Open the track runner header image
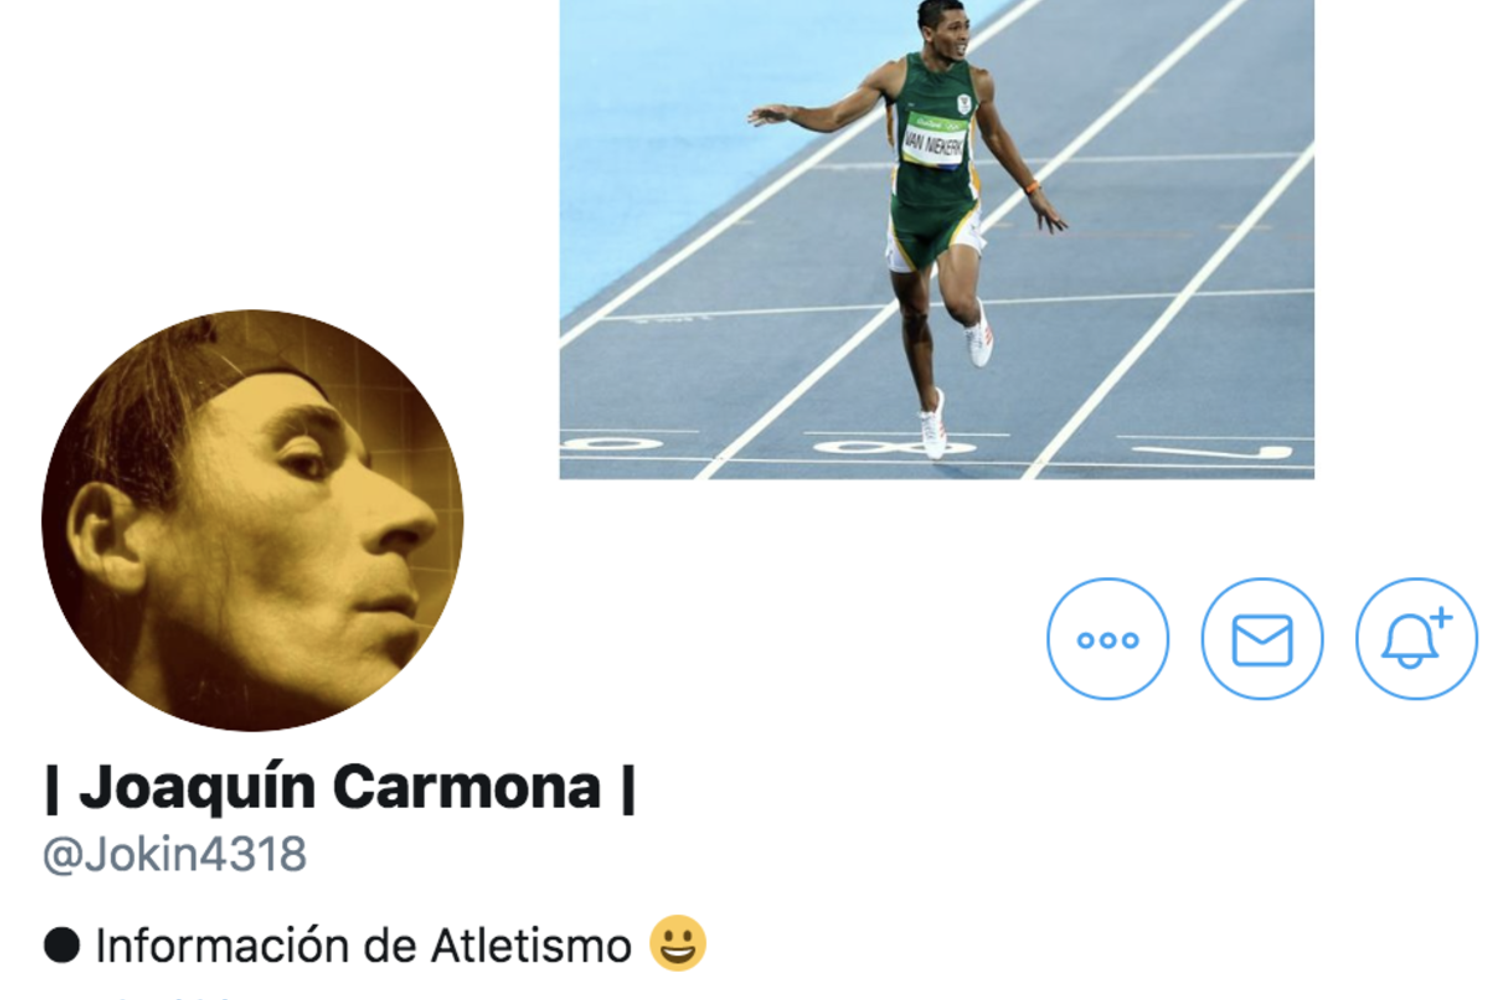 coord(936,239)
